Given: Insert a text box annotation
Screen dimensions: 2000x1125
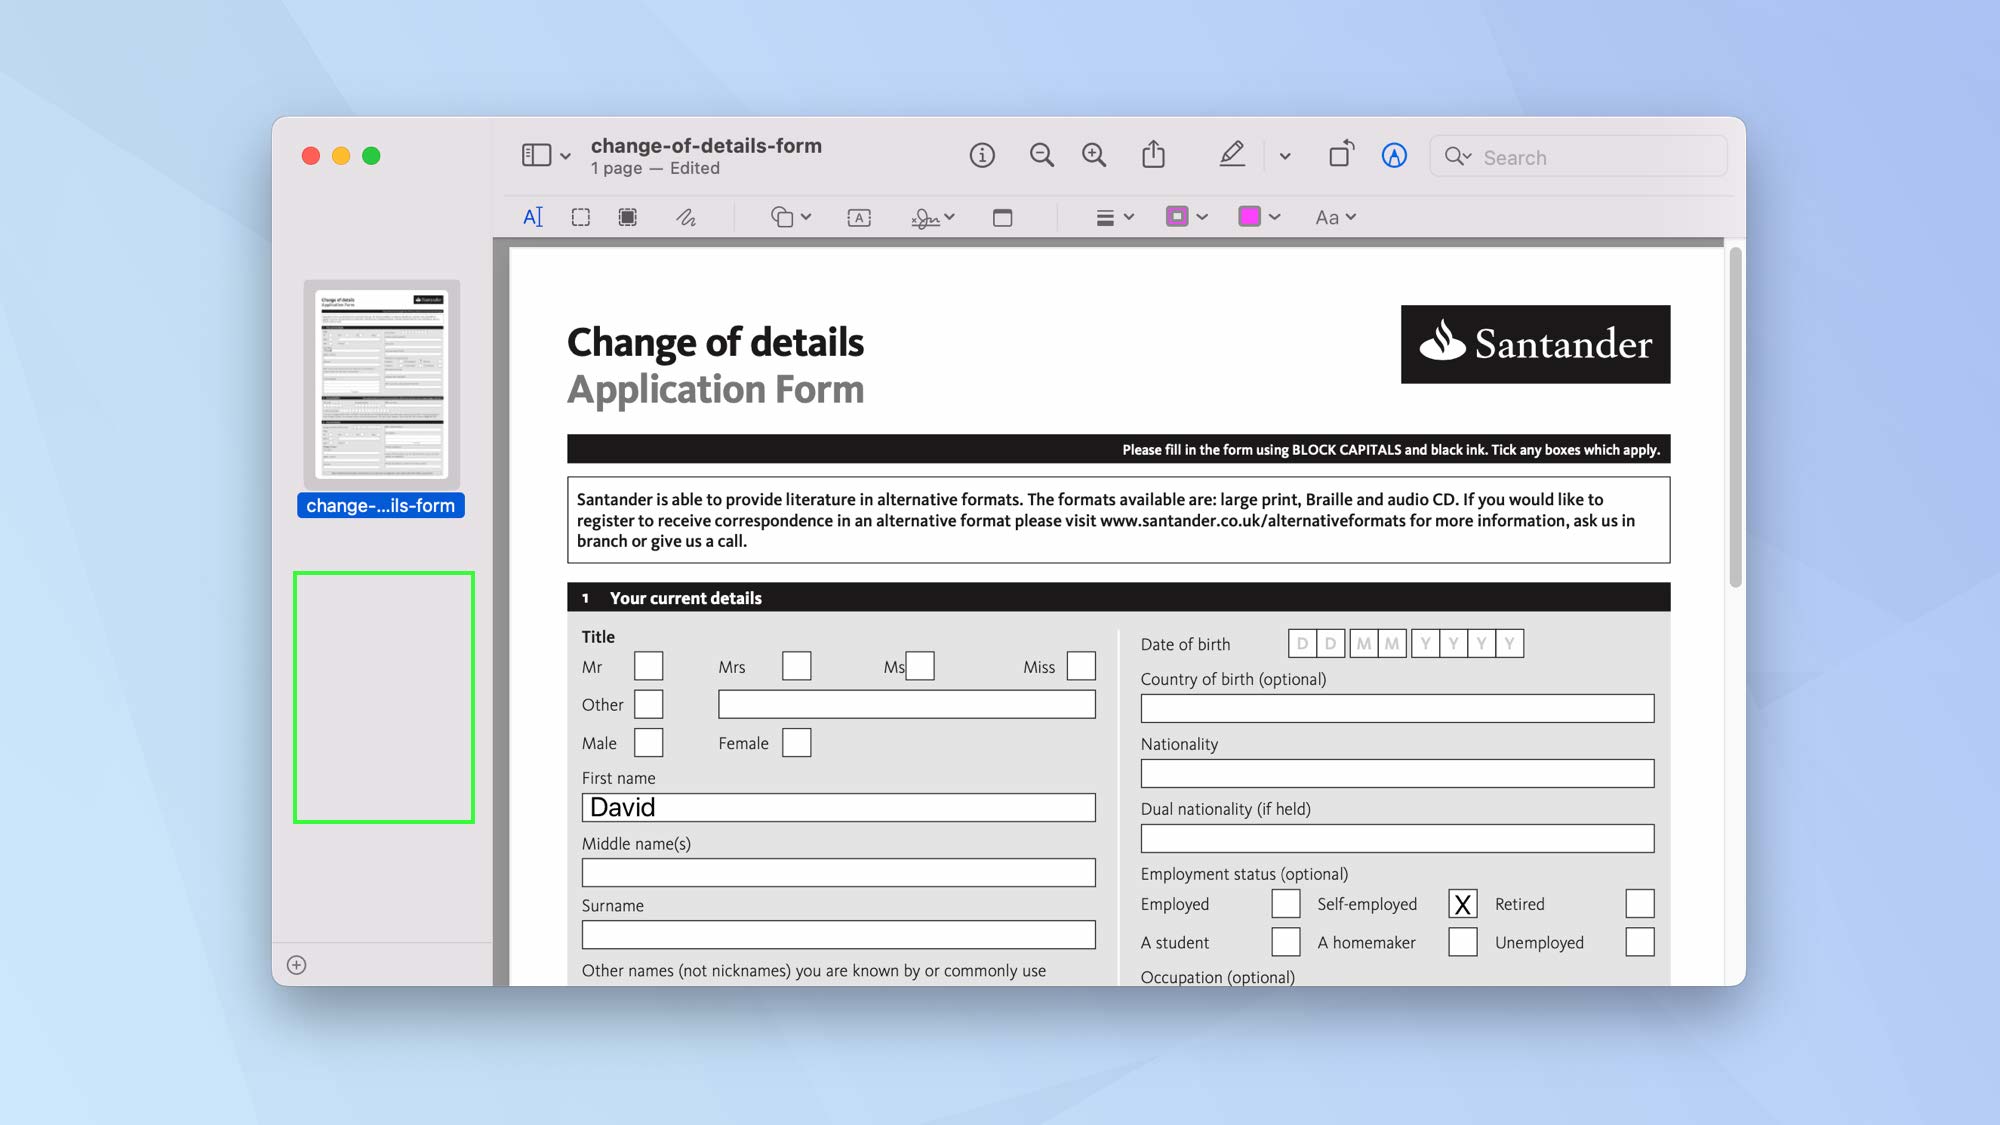Looking at the screenshot, I should 857,217.
